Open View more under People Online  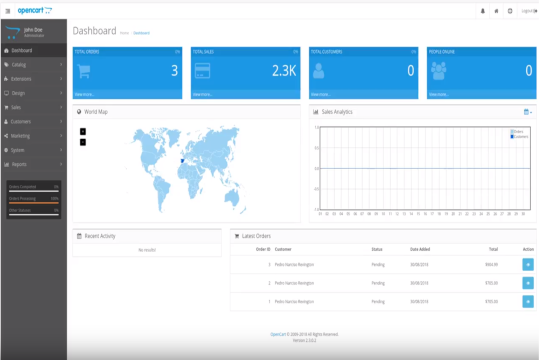tap(438, 94)
